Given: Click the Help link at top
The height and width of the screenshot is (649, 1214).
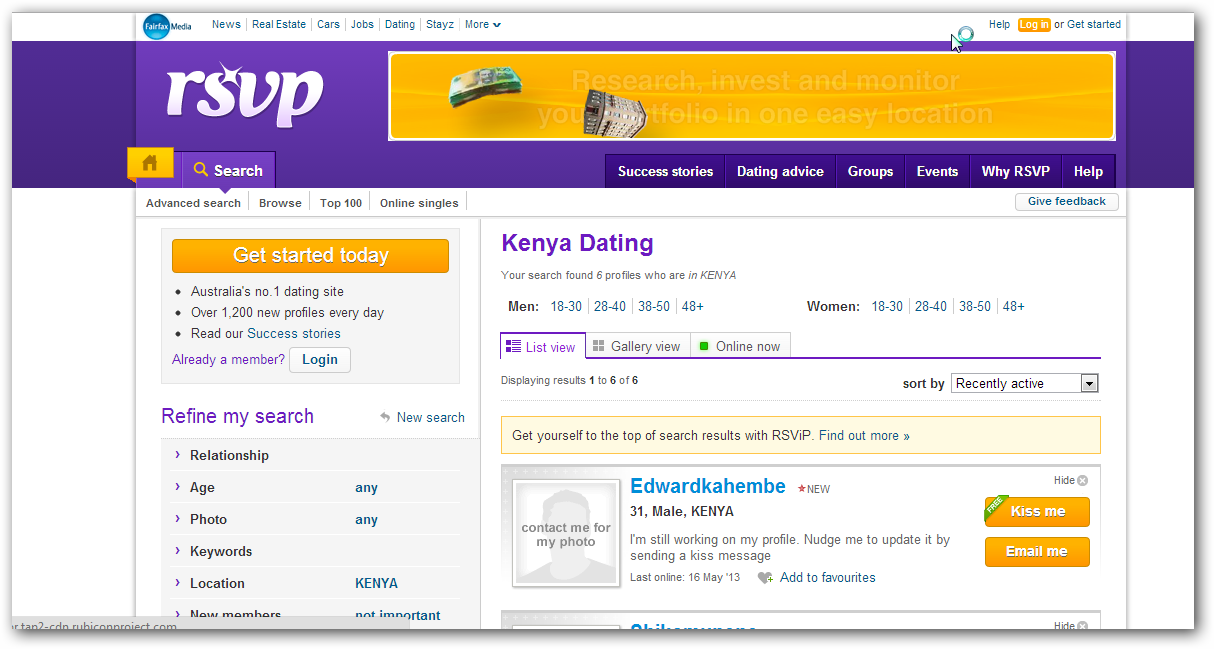Looking at the screenshot, I should 999,25.
